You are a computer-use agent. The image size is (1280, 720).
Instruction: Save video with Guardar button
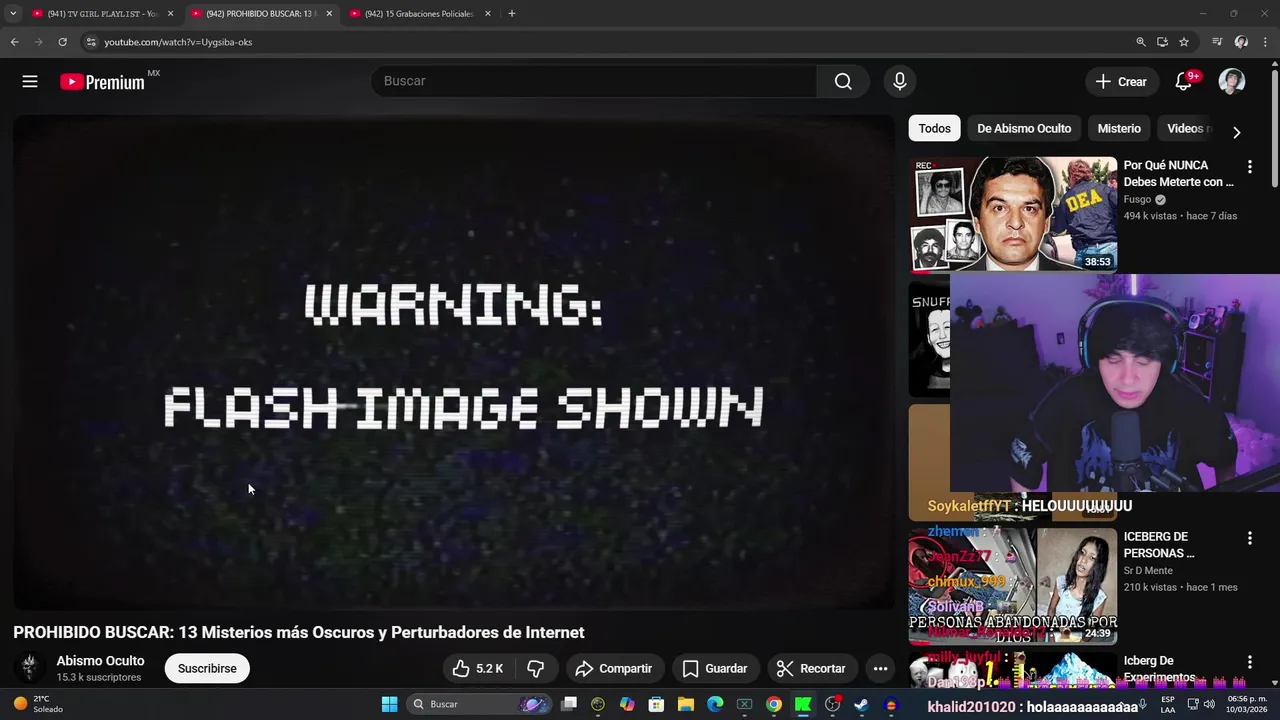point(715,668)
